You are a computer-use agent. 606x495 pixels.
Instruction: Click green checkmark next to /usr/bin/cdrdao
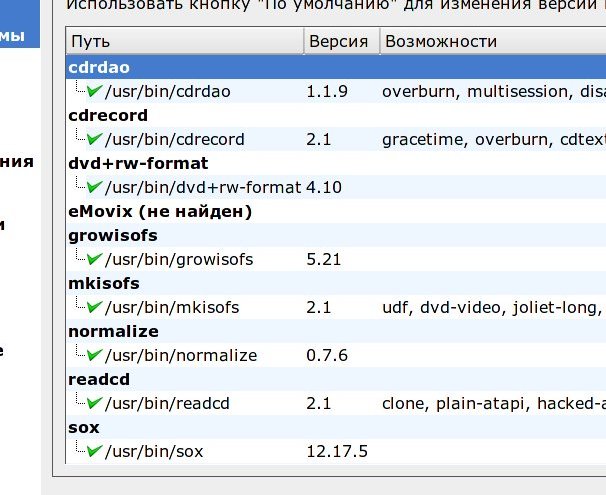(95, 91)
